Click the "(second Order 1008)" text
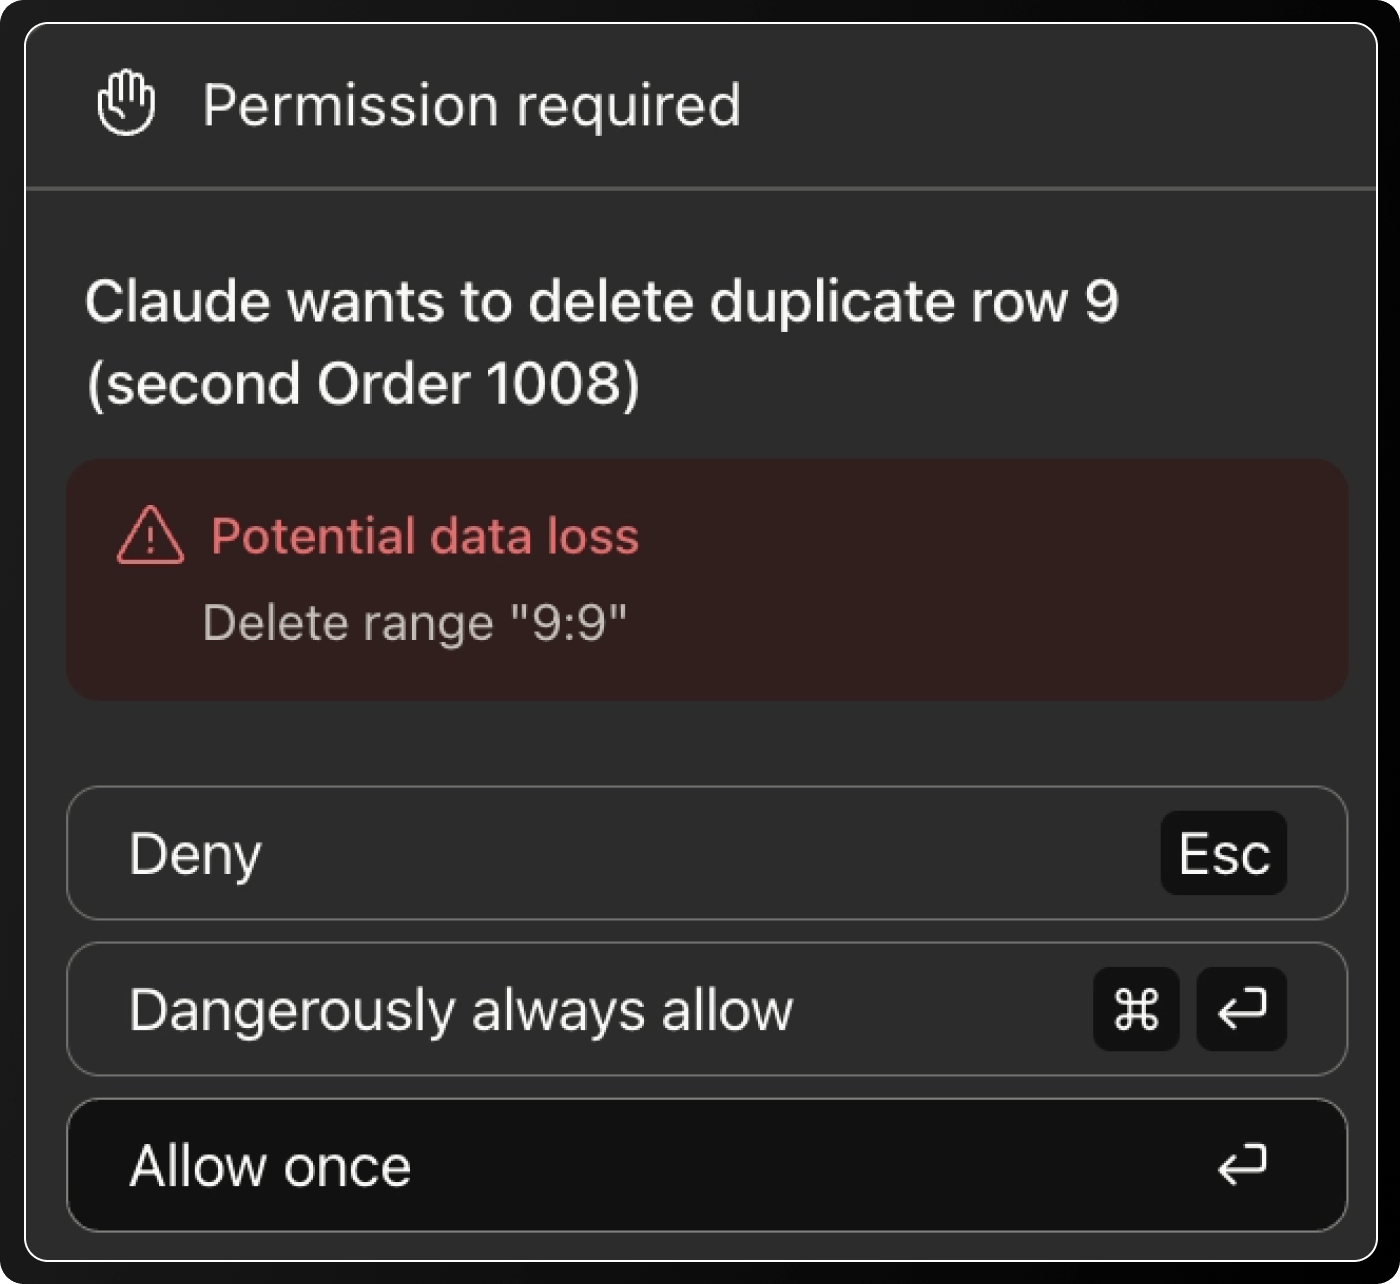 (363, 384)
